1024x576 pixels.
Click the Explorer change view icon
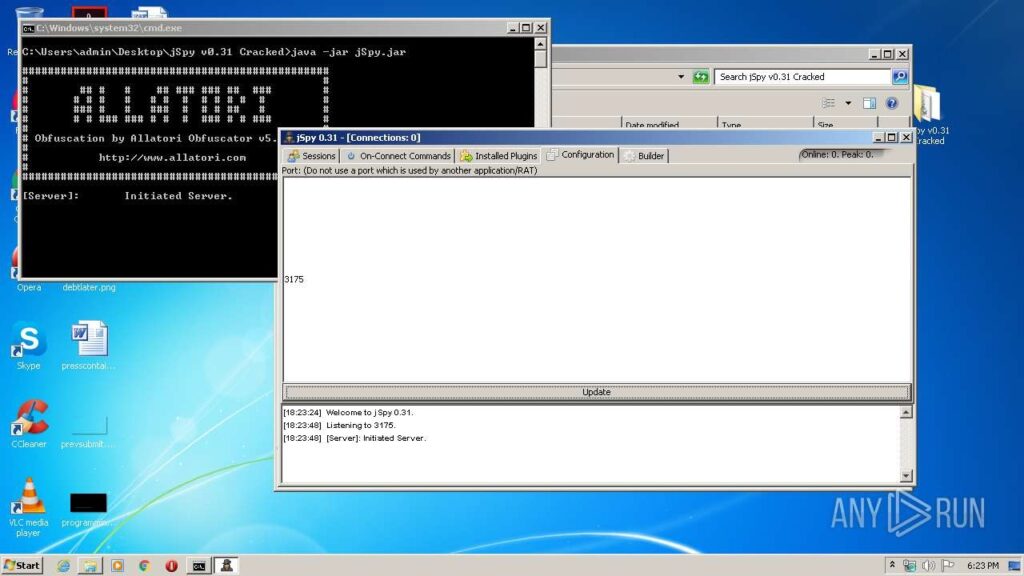[x=828, y=103]
